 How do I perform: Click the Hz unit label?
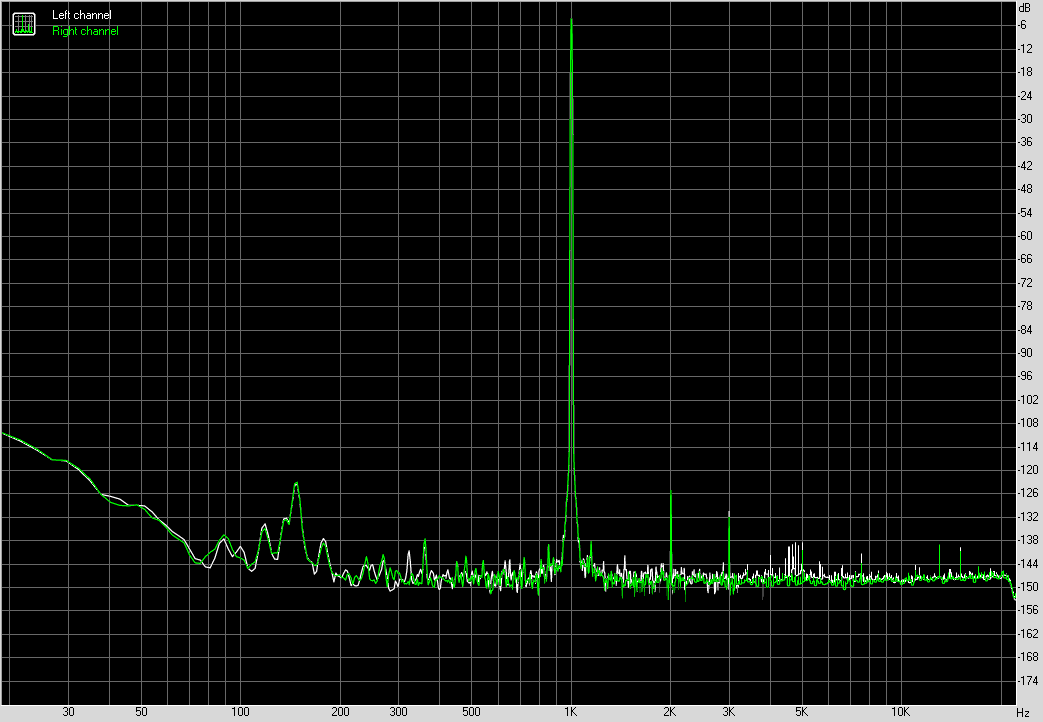point(1023,713)
